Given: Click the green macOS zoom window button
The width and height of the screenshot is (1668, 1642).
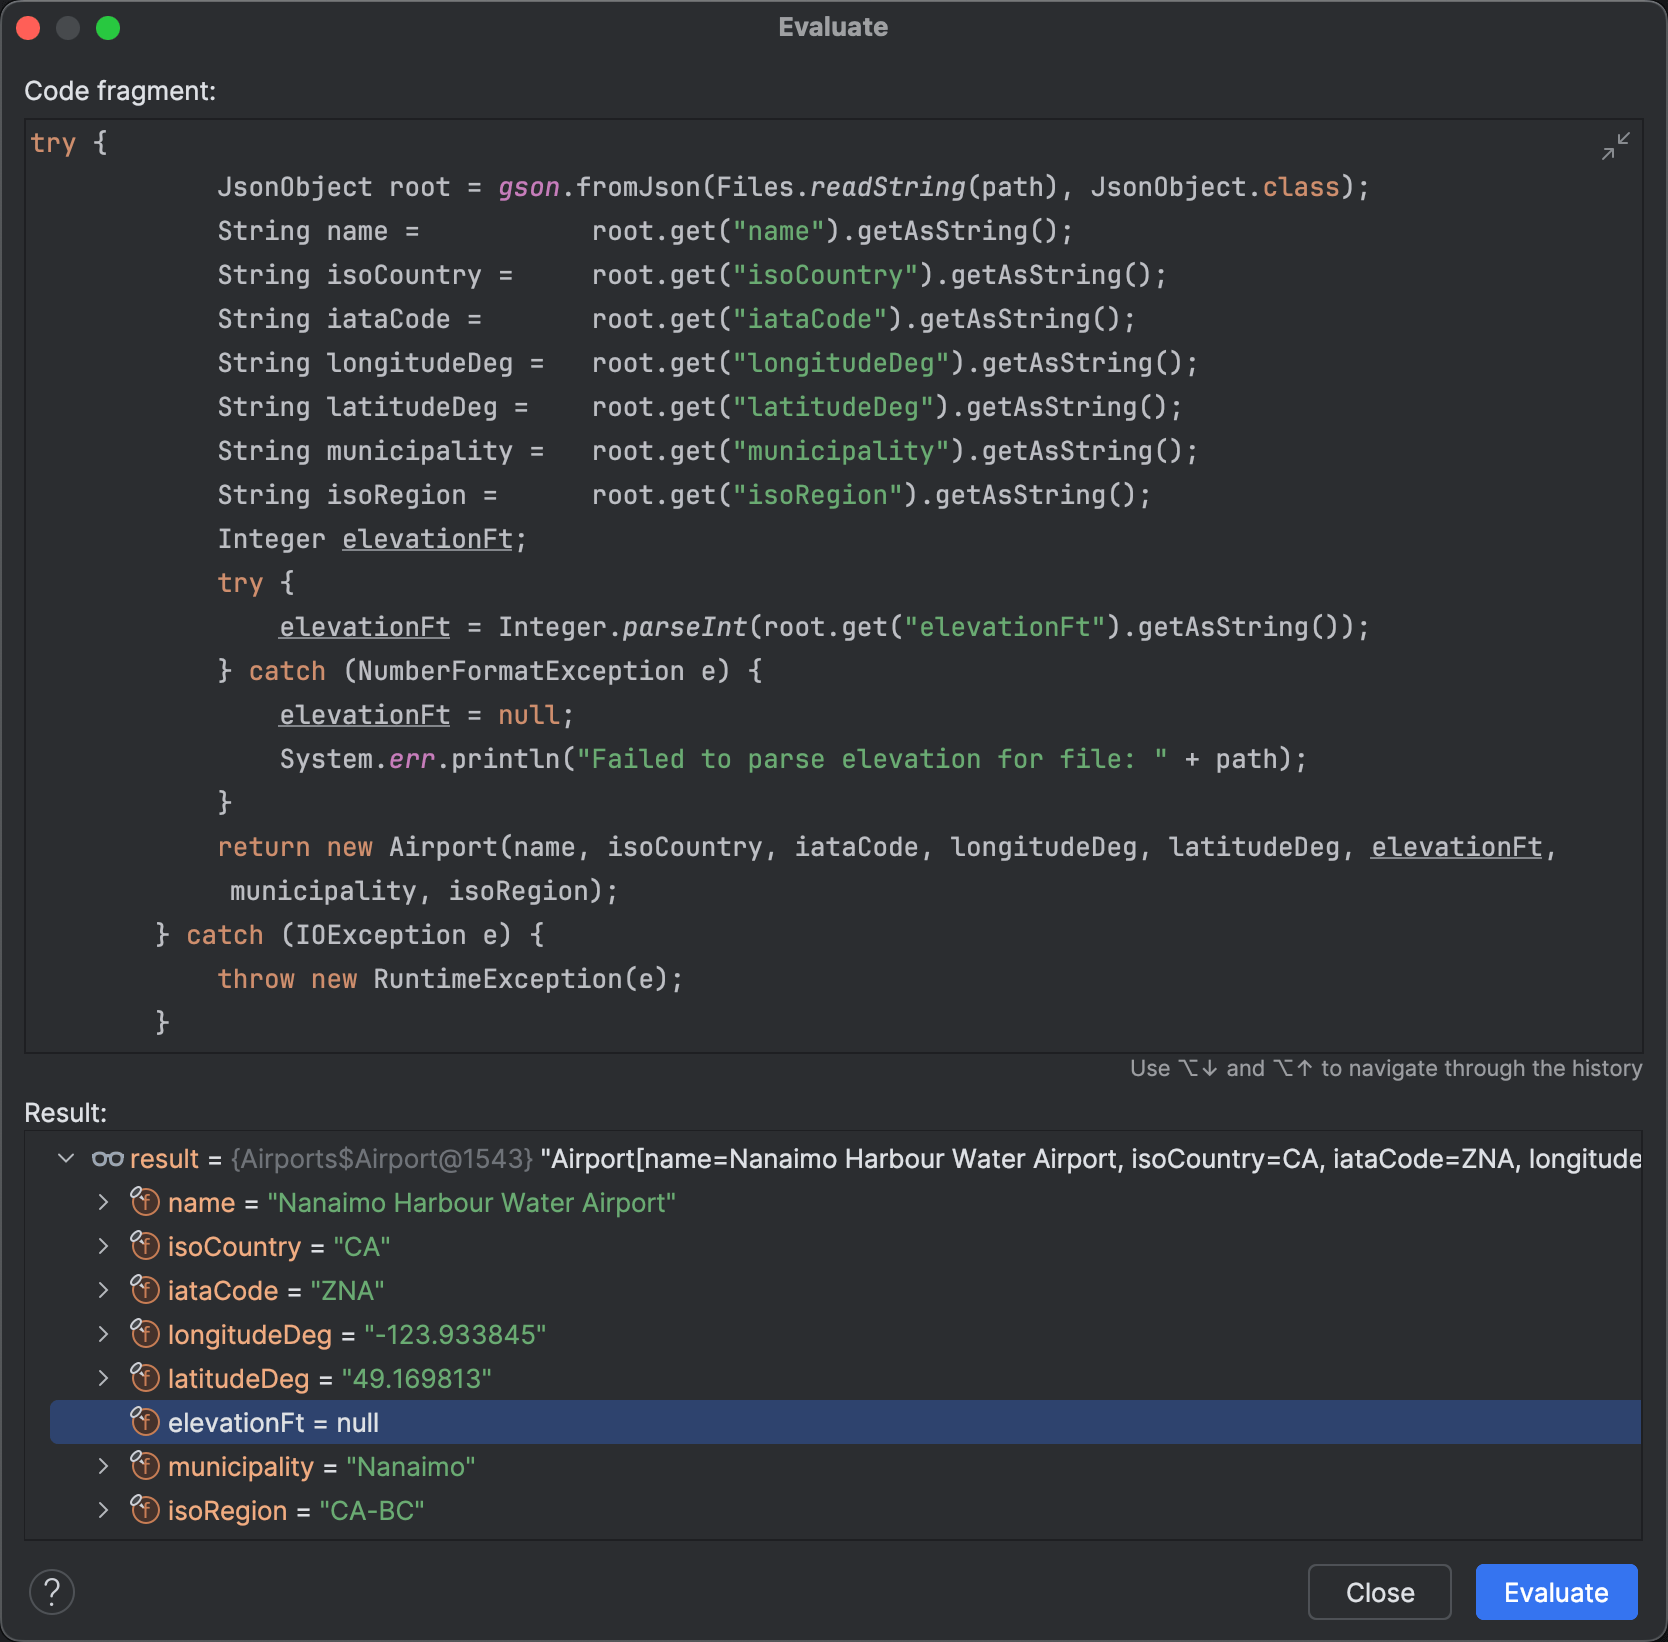Looking at the screenshot, I should tap(108, 28).
